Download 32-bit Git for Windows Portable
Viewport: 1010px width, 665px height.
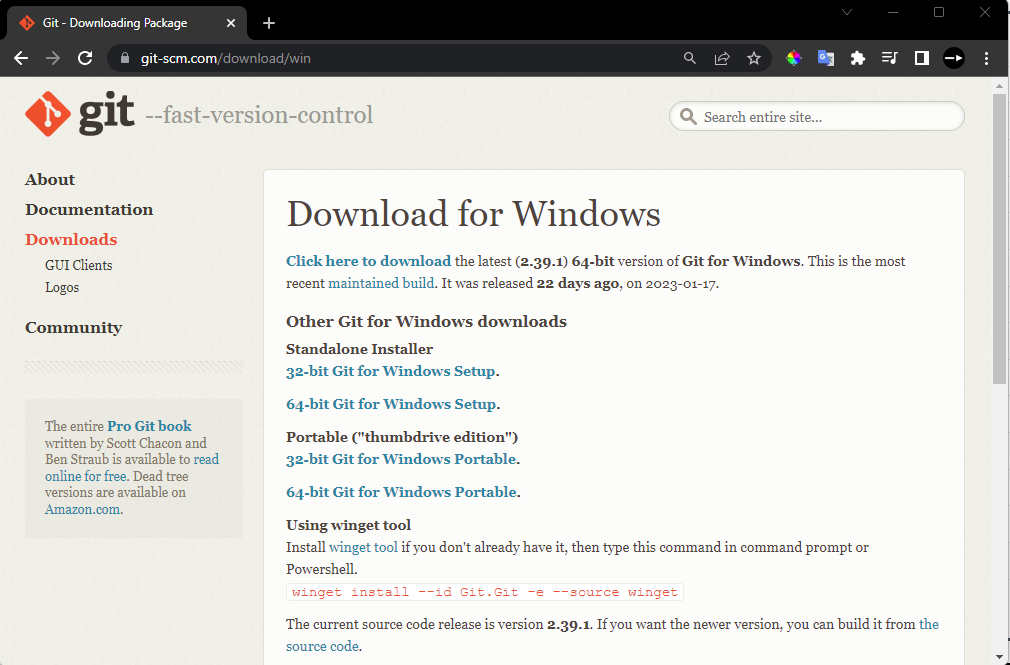(401, 459)
